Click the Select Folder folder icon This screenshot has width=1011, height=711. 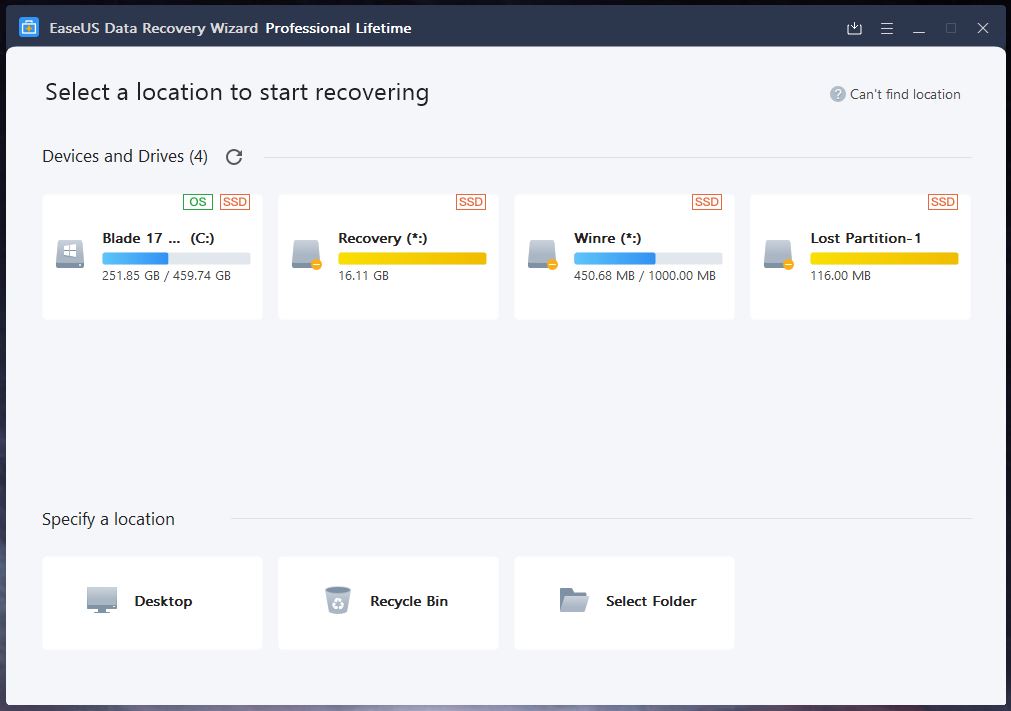point(573,600)
